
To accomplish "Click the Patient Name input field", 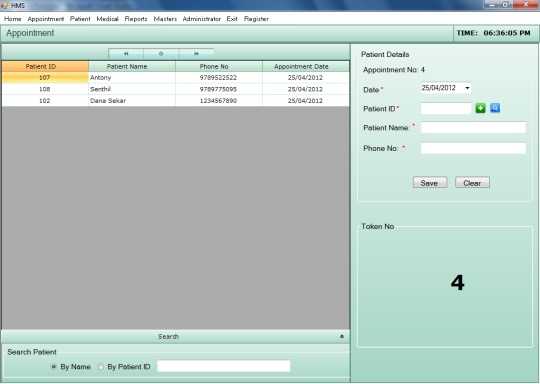I will point(473,127).
